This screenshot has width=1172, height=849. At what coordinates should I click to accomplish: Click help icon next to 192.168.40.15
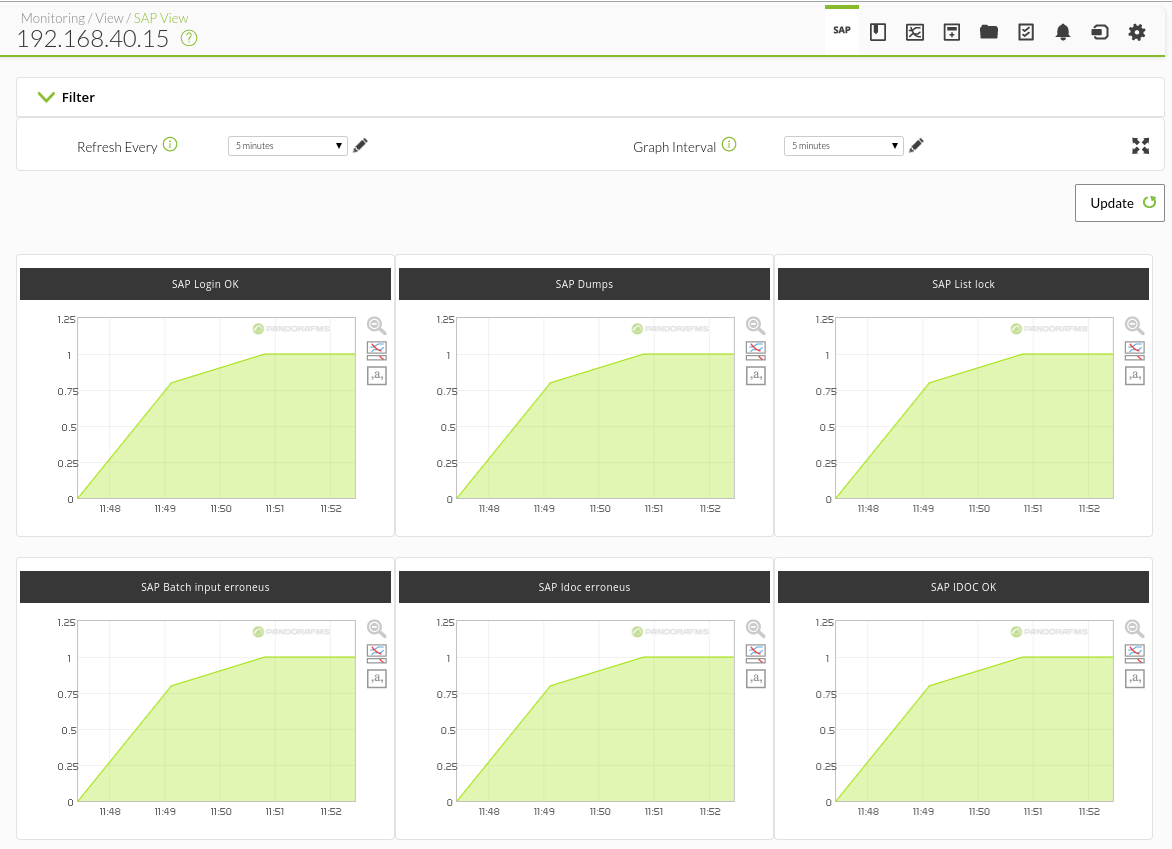pos(189,38)
